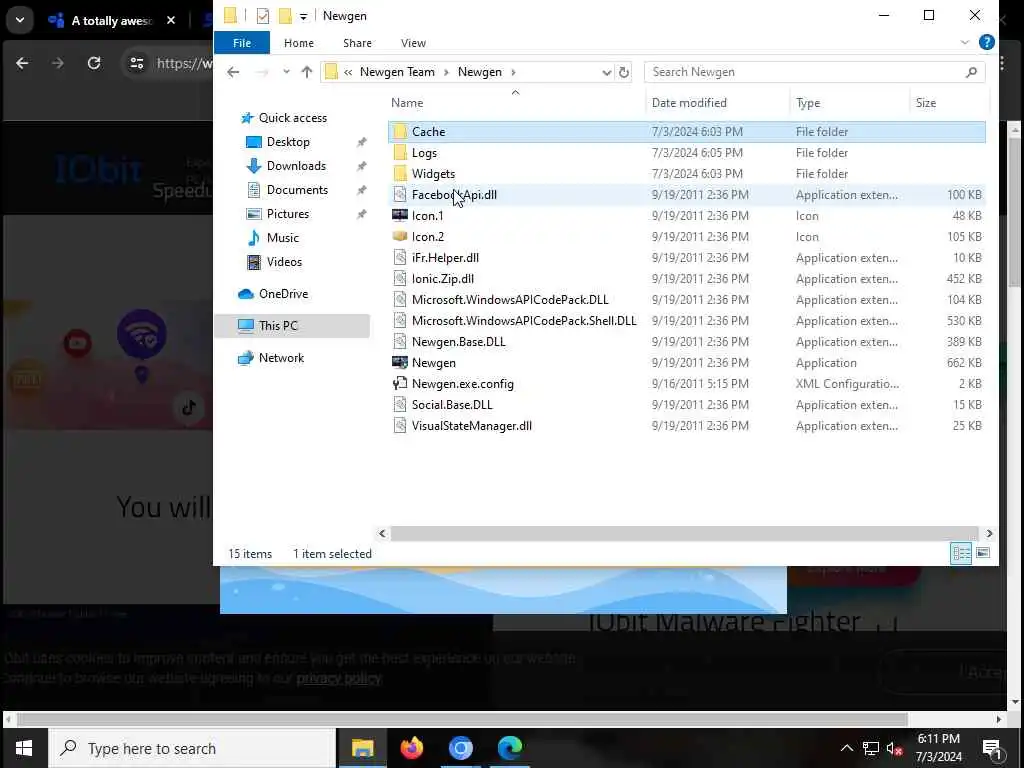This screenshot has width=1024, height=768.
Task: Open Customize Quick Access Toolbar dropdown
Action: [304, 16]
